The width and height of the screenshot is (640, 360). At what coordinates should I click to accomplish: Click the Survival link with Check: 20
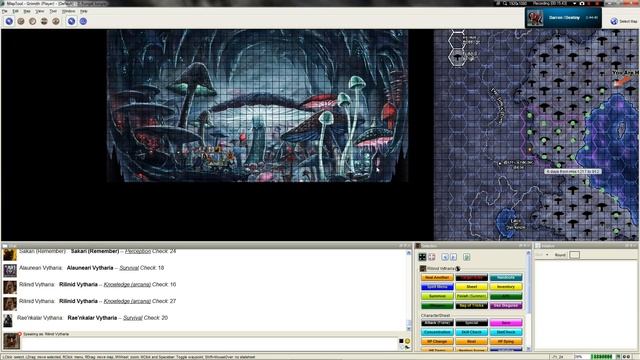pyautogui.click(x=133, y=318)
